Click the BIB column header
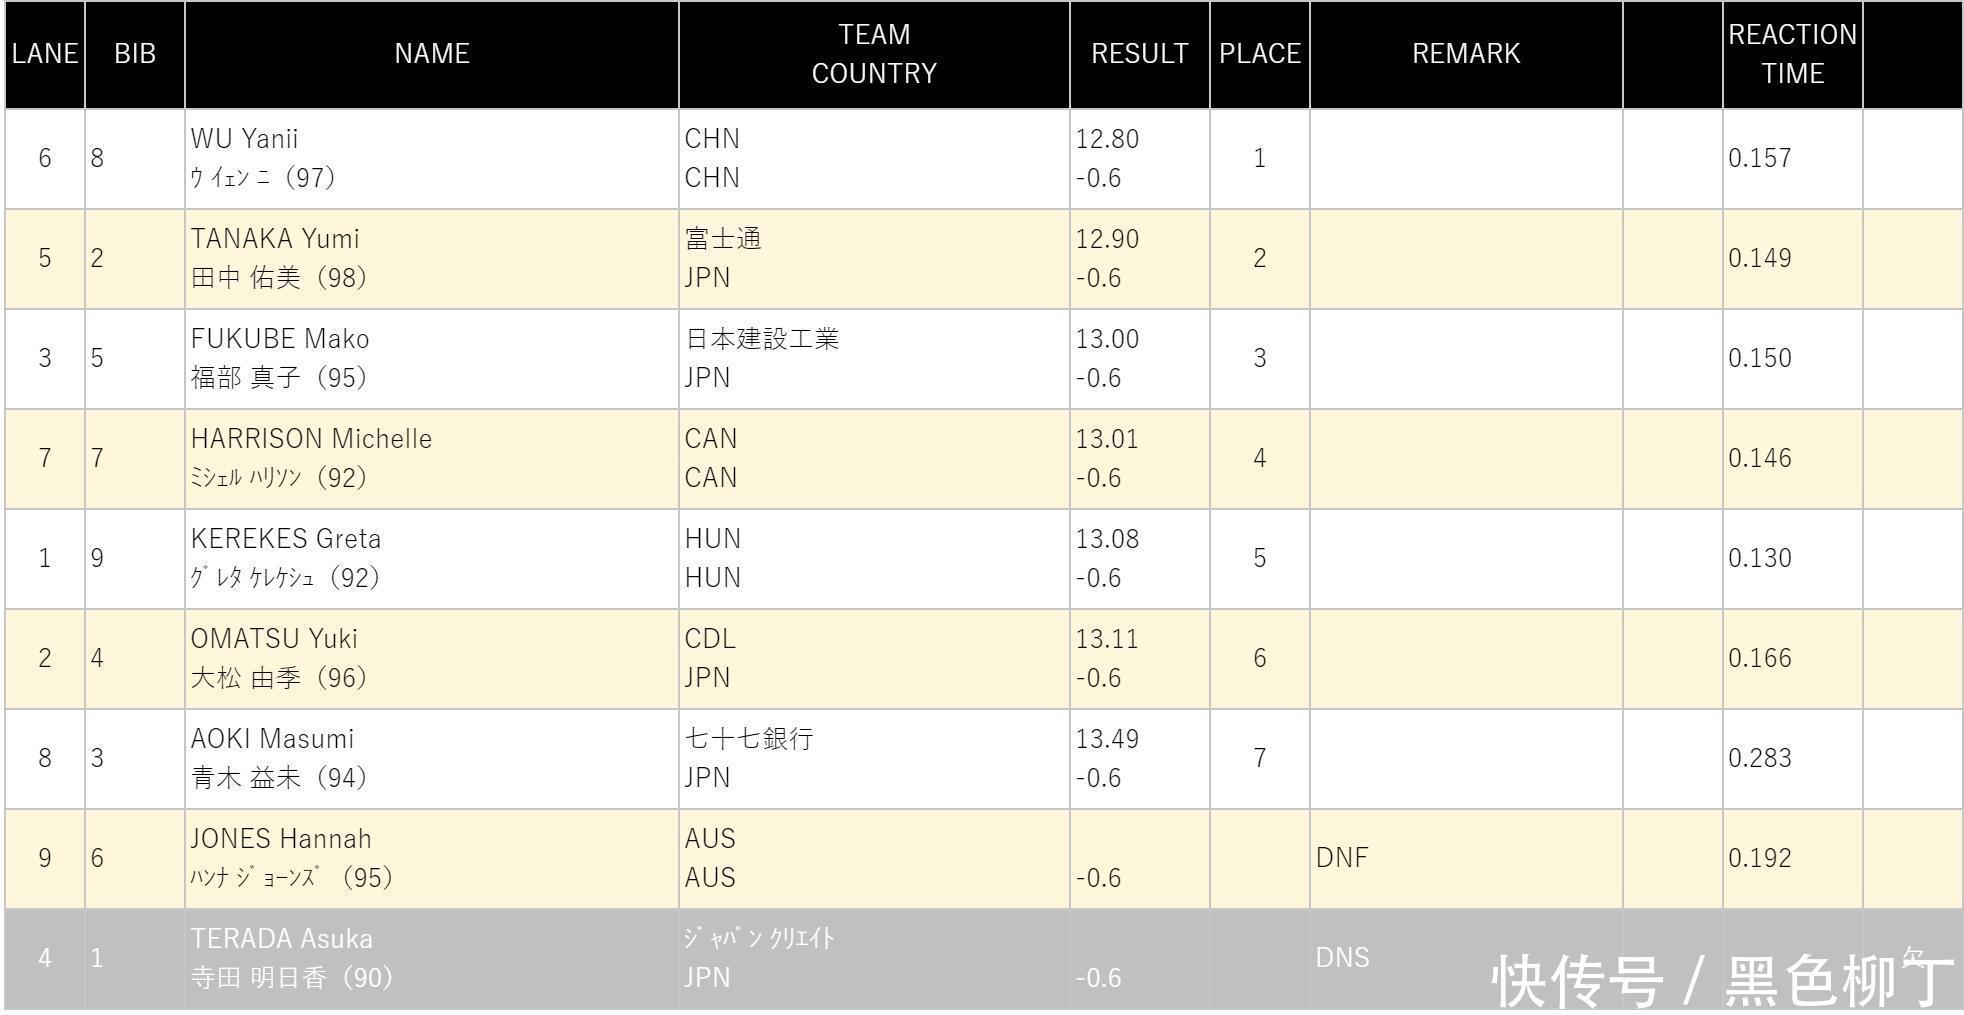1964x1015 pixels. pos(135,54)
